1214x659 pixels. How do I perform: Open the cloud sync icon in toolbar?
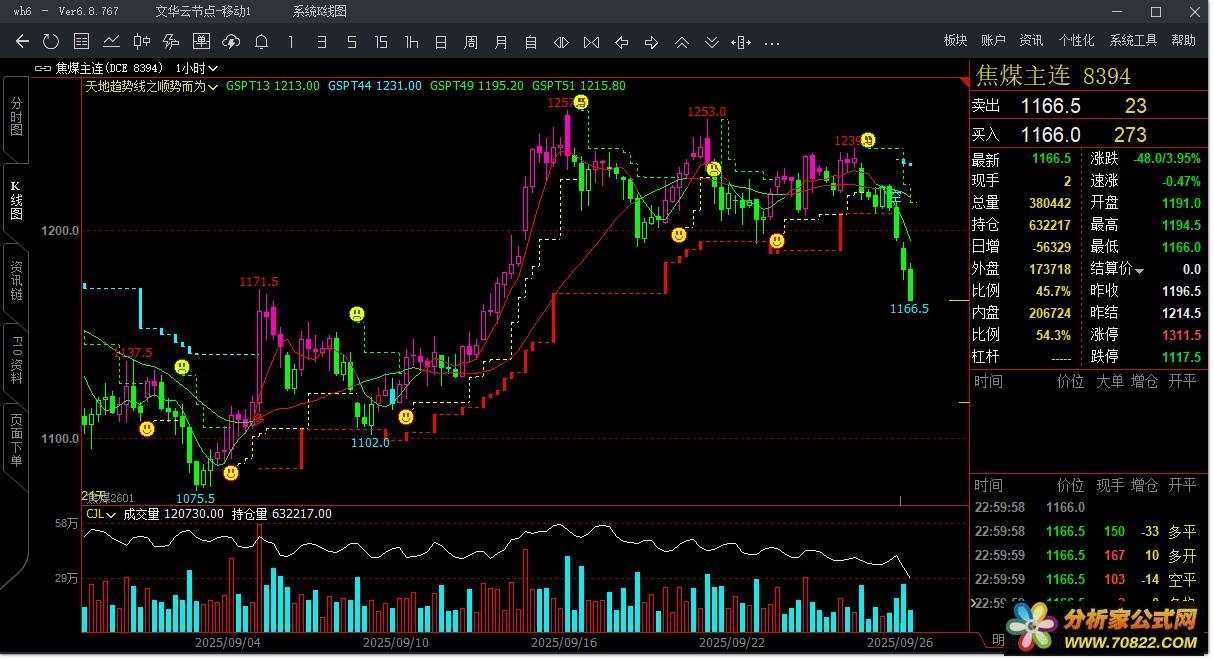pos(231,42)
